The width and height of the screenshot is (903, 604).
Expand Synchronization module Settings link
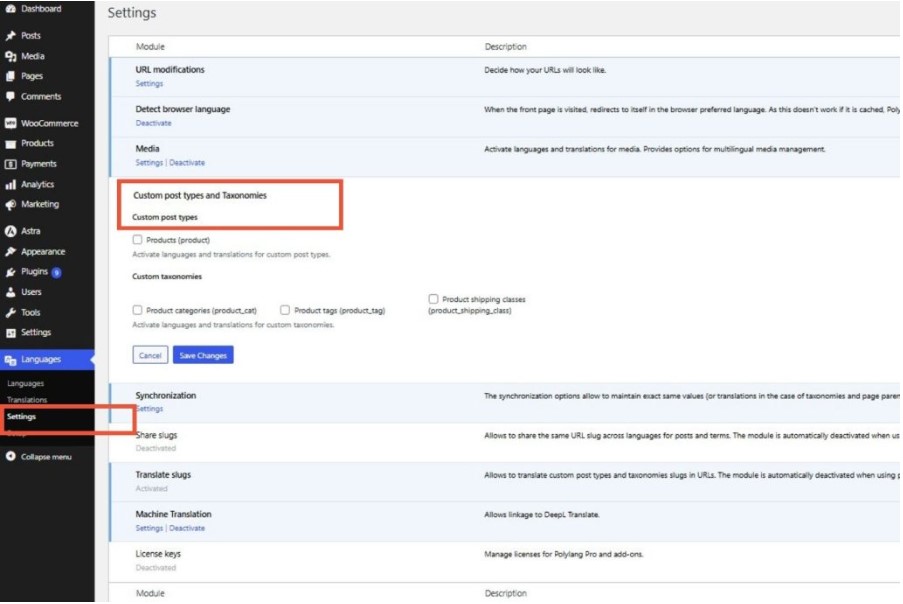149,409
